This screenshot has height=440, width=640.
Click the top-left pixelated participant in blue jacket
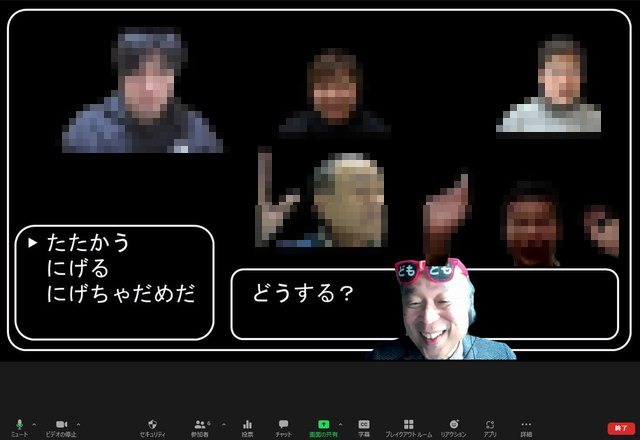[142, 90]
